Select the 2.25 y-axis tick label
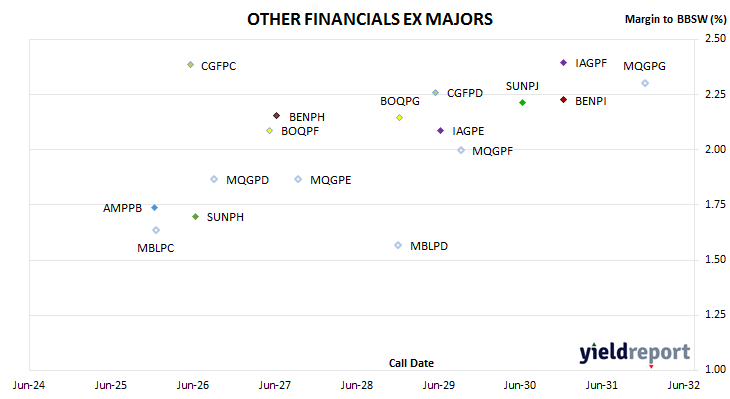This screenshot has width=730, height=399. [716, 95]
